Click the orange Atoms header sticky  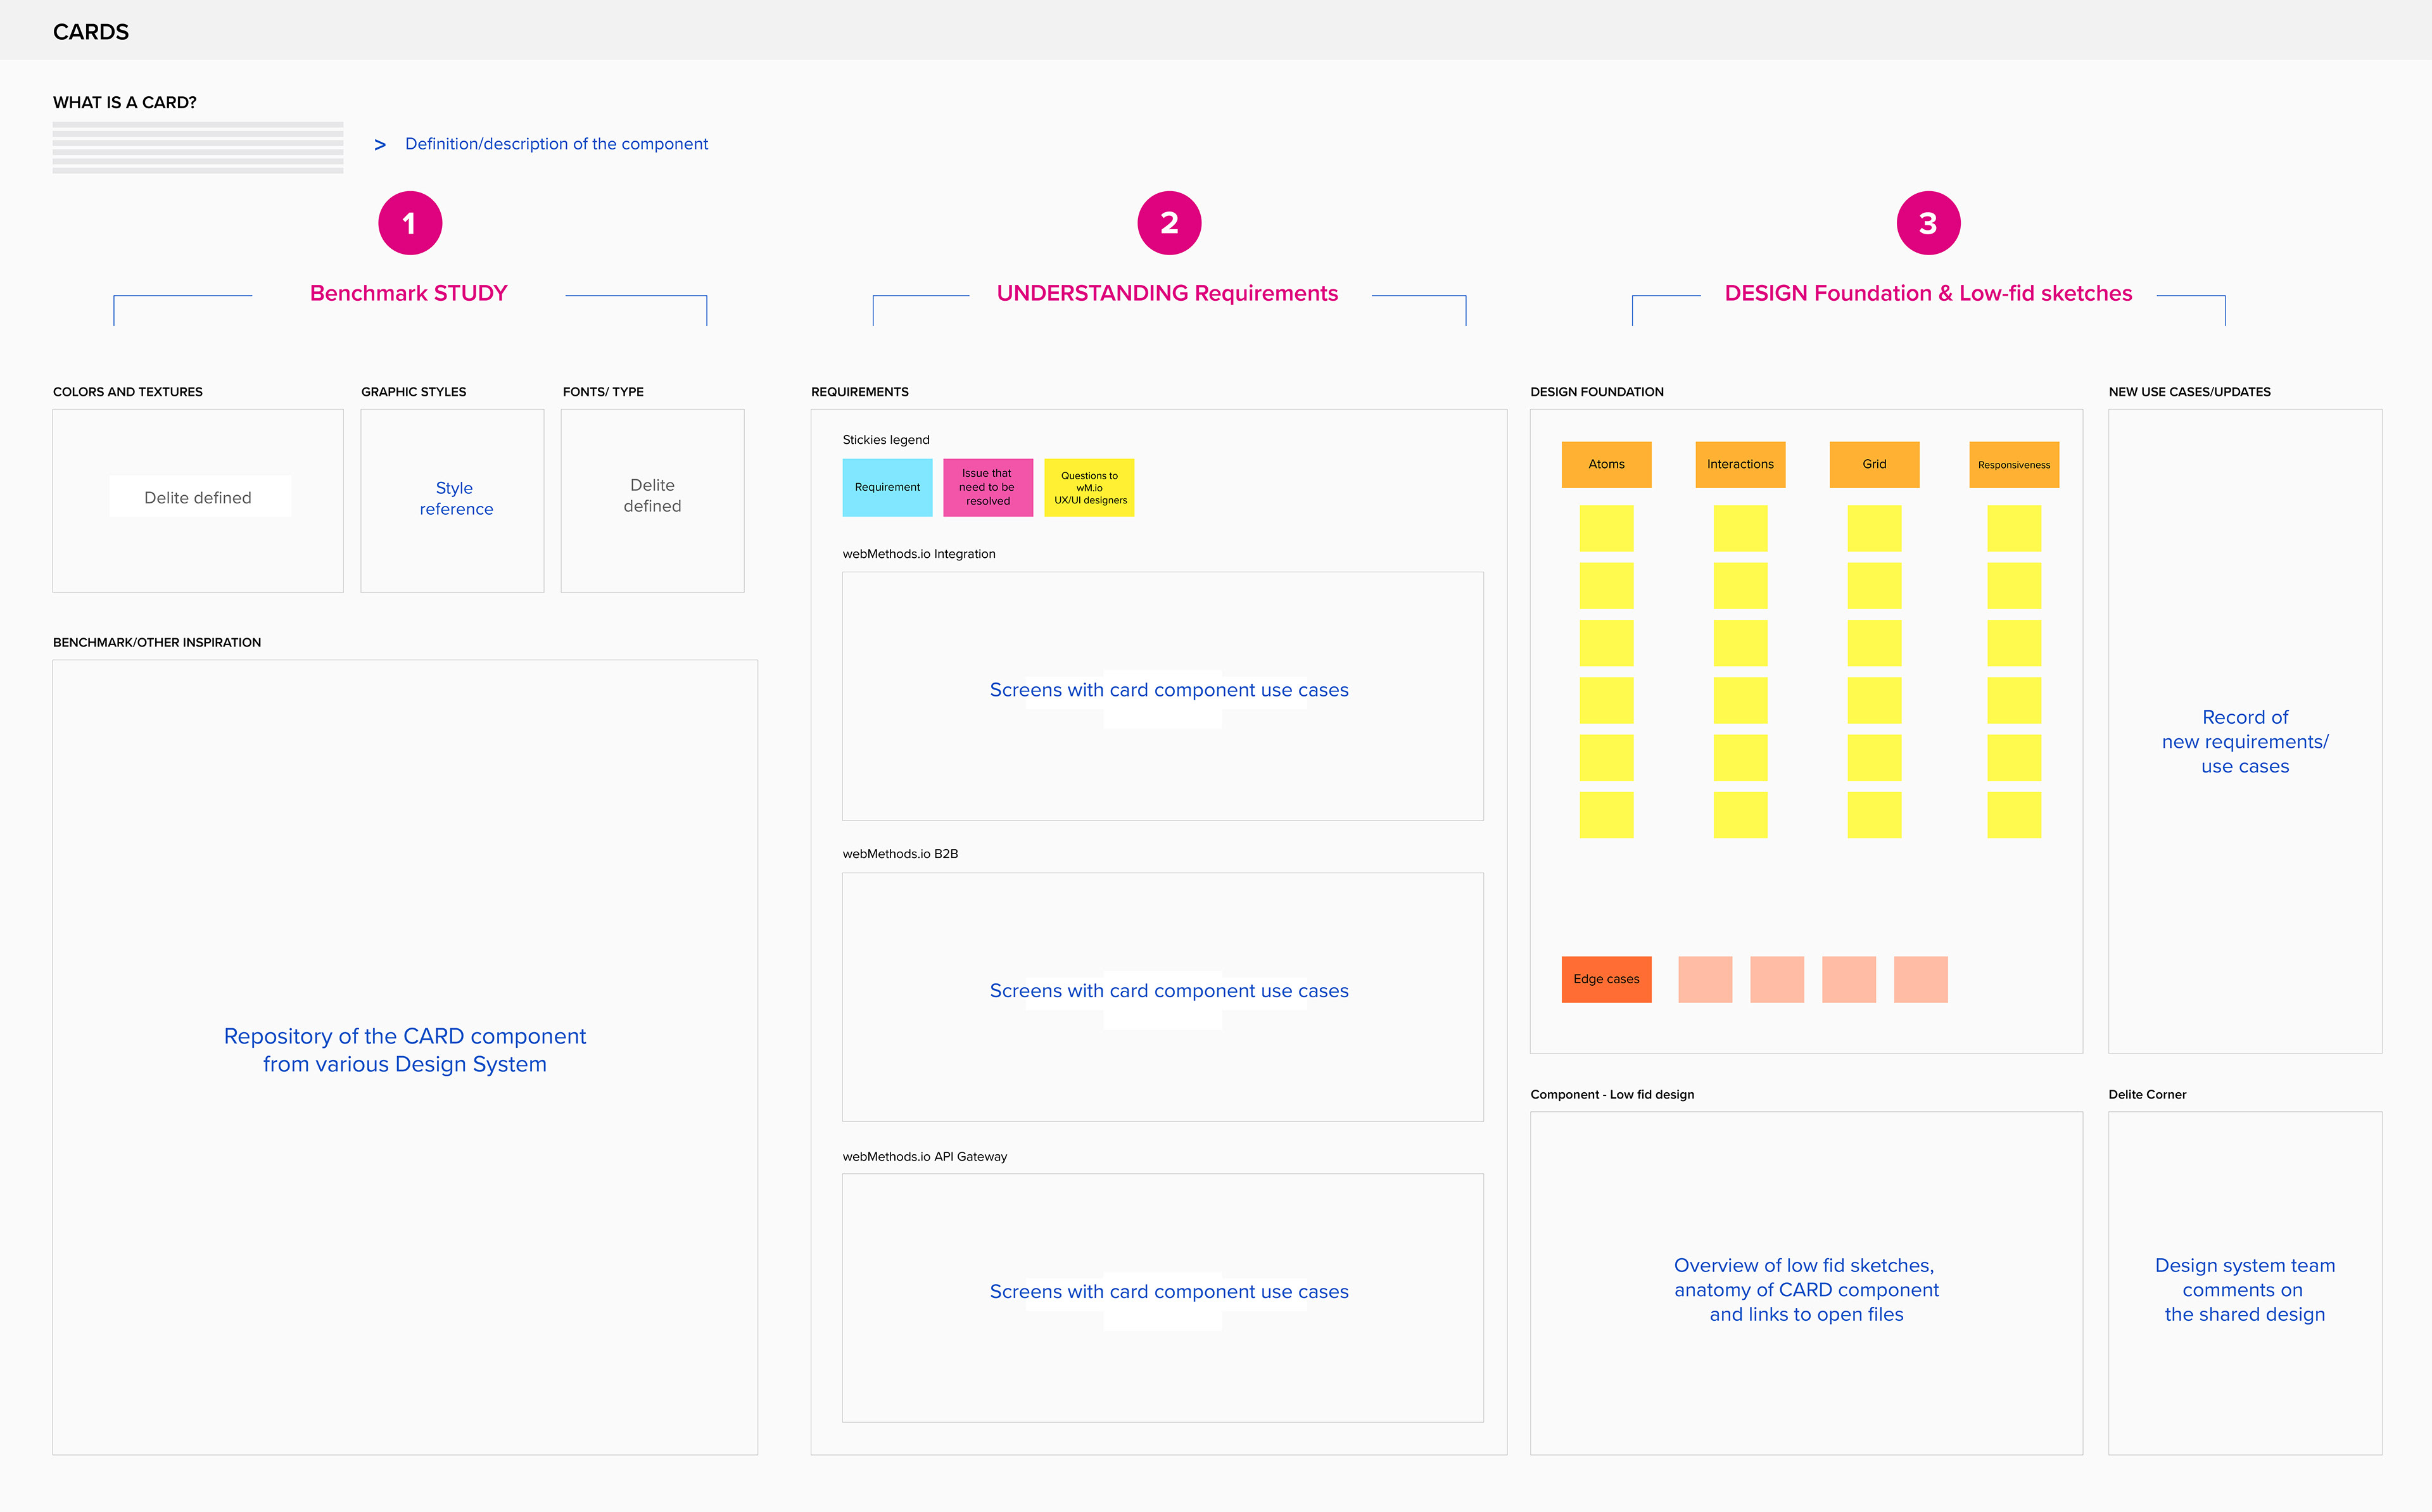(x=1606, y=464)
